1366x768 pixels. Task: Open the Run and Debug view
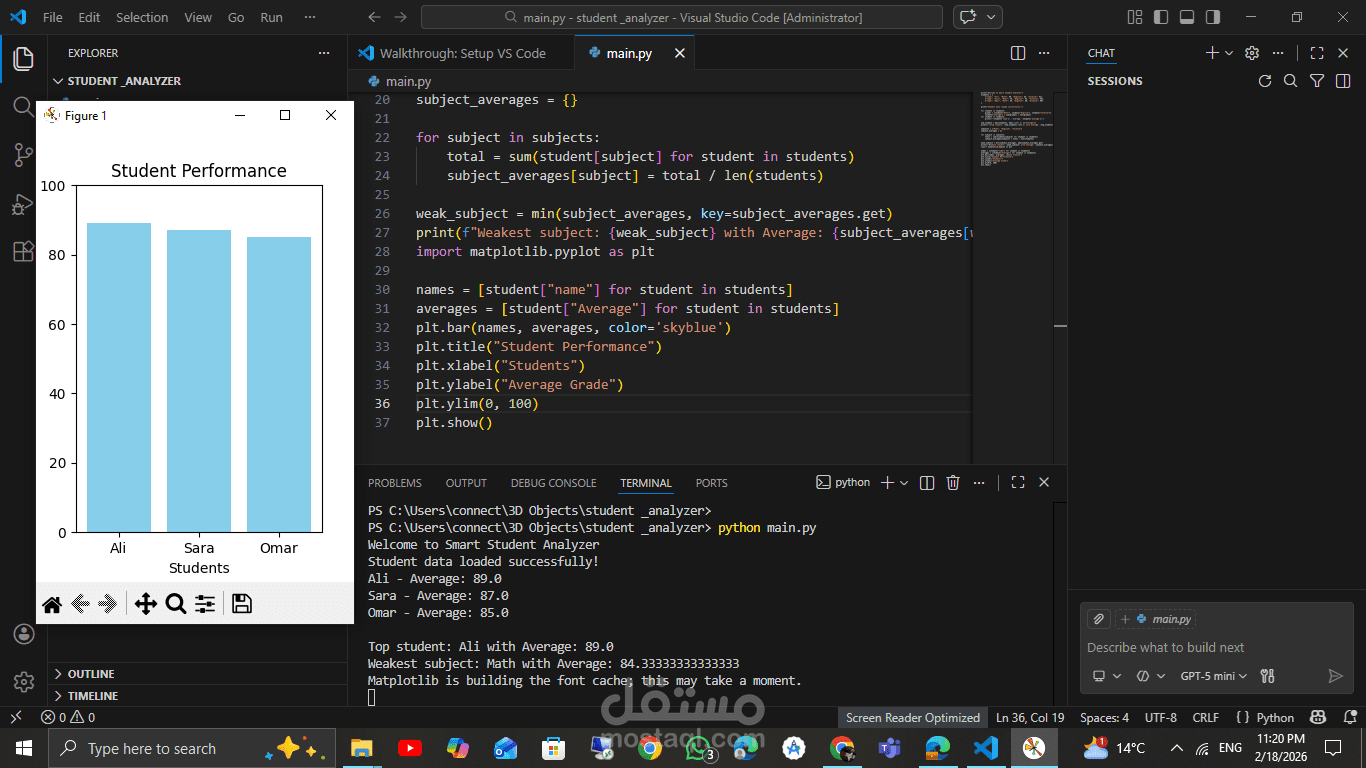click(23, 203)
